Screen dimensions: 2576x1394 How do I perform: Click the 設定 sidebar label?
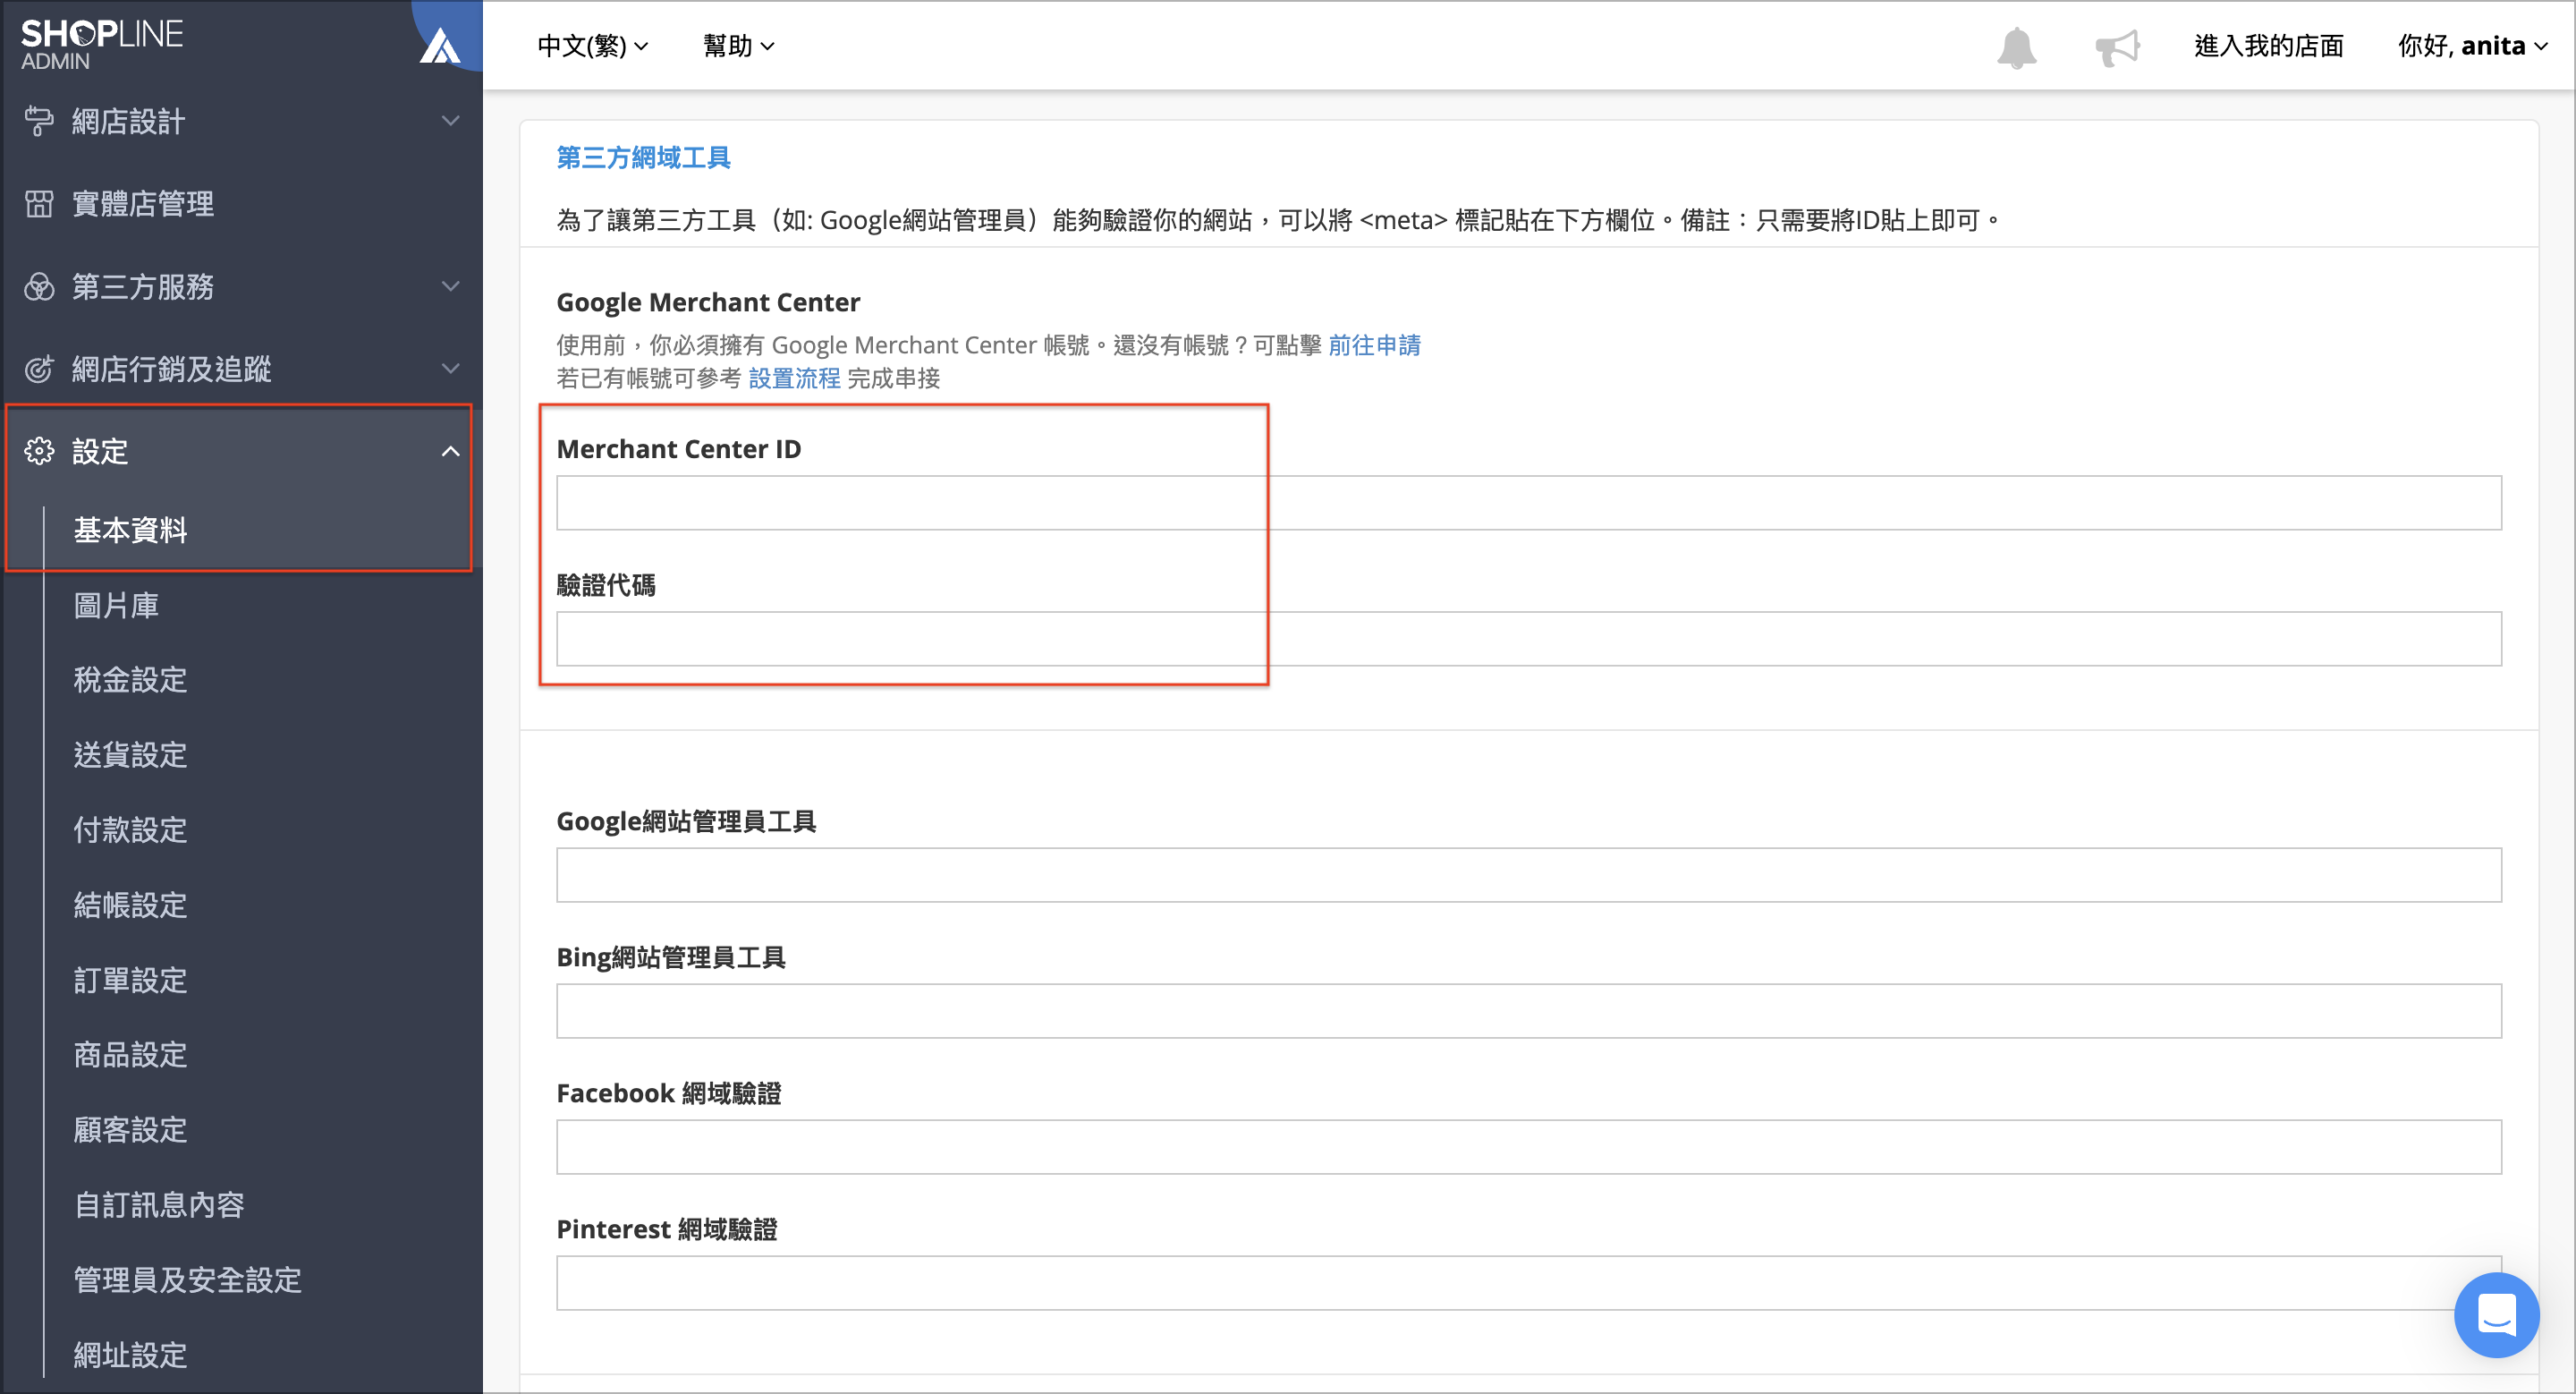(x=100, y=451)
